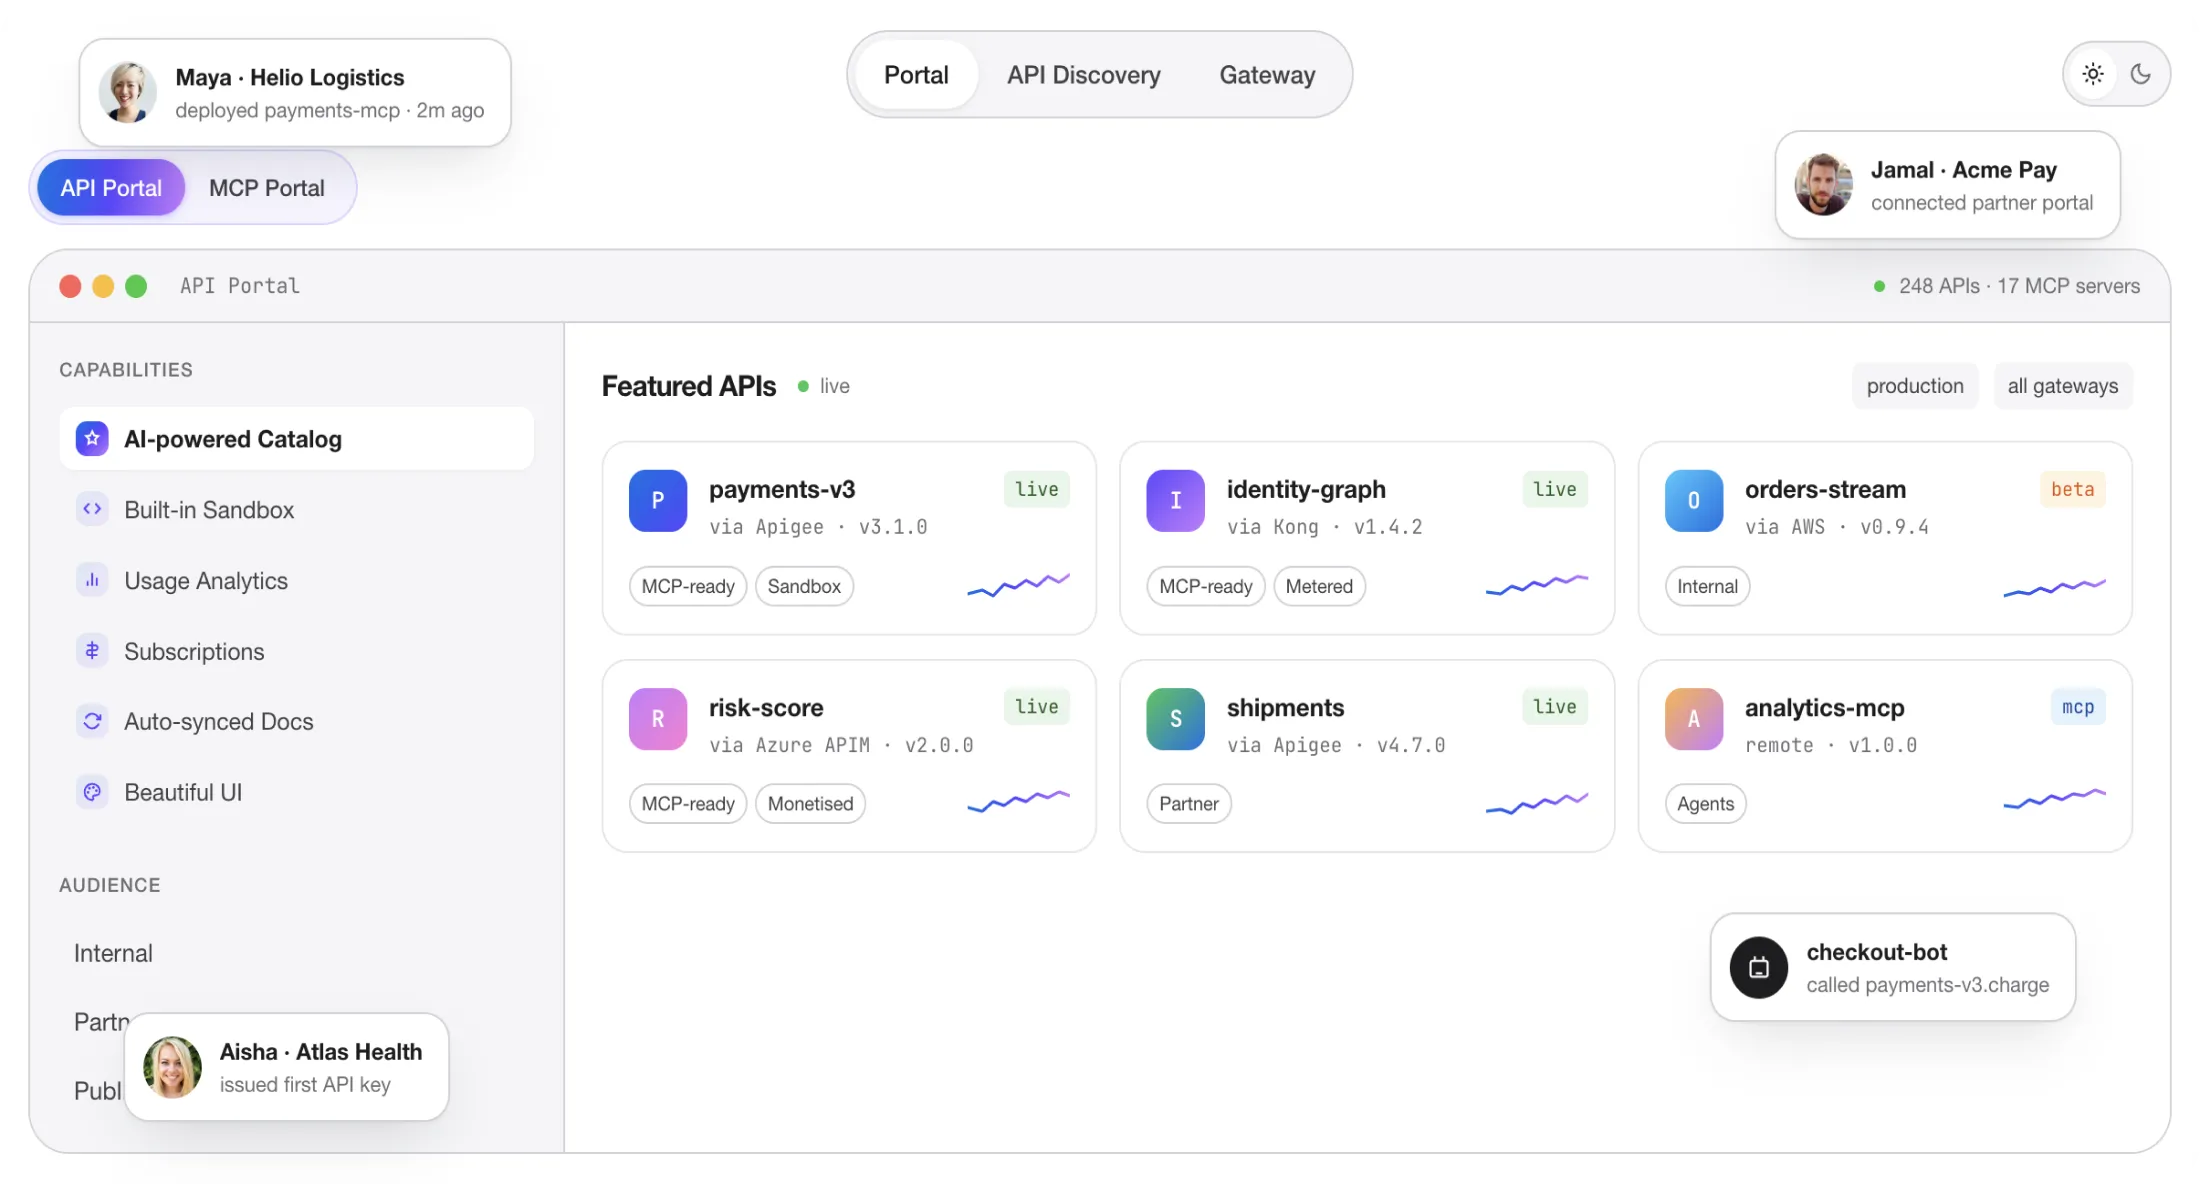Click the MCP-ready tag on risk-score
Viewport: 2200px width, 1184px height.
688,804
